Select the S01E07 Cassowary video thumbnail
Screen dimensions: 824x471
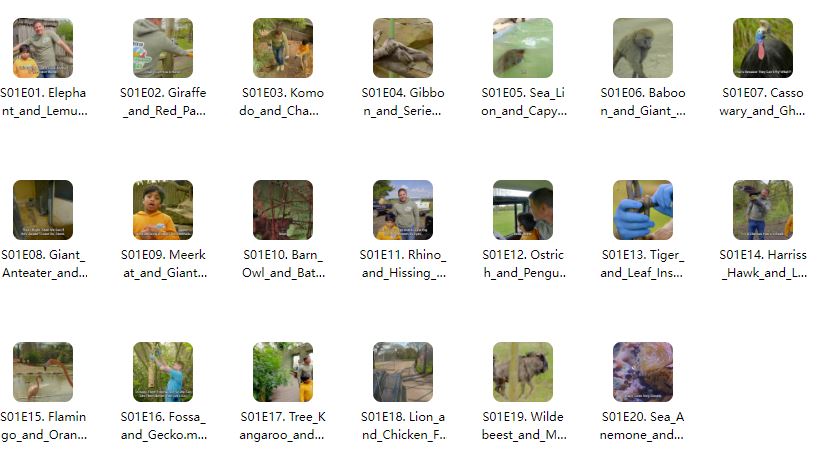click(763, 48)
